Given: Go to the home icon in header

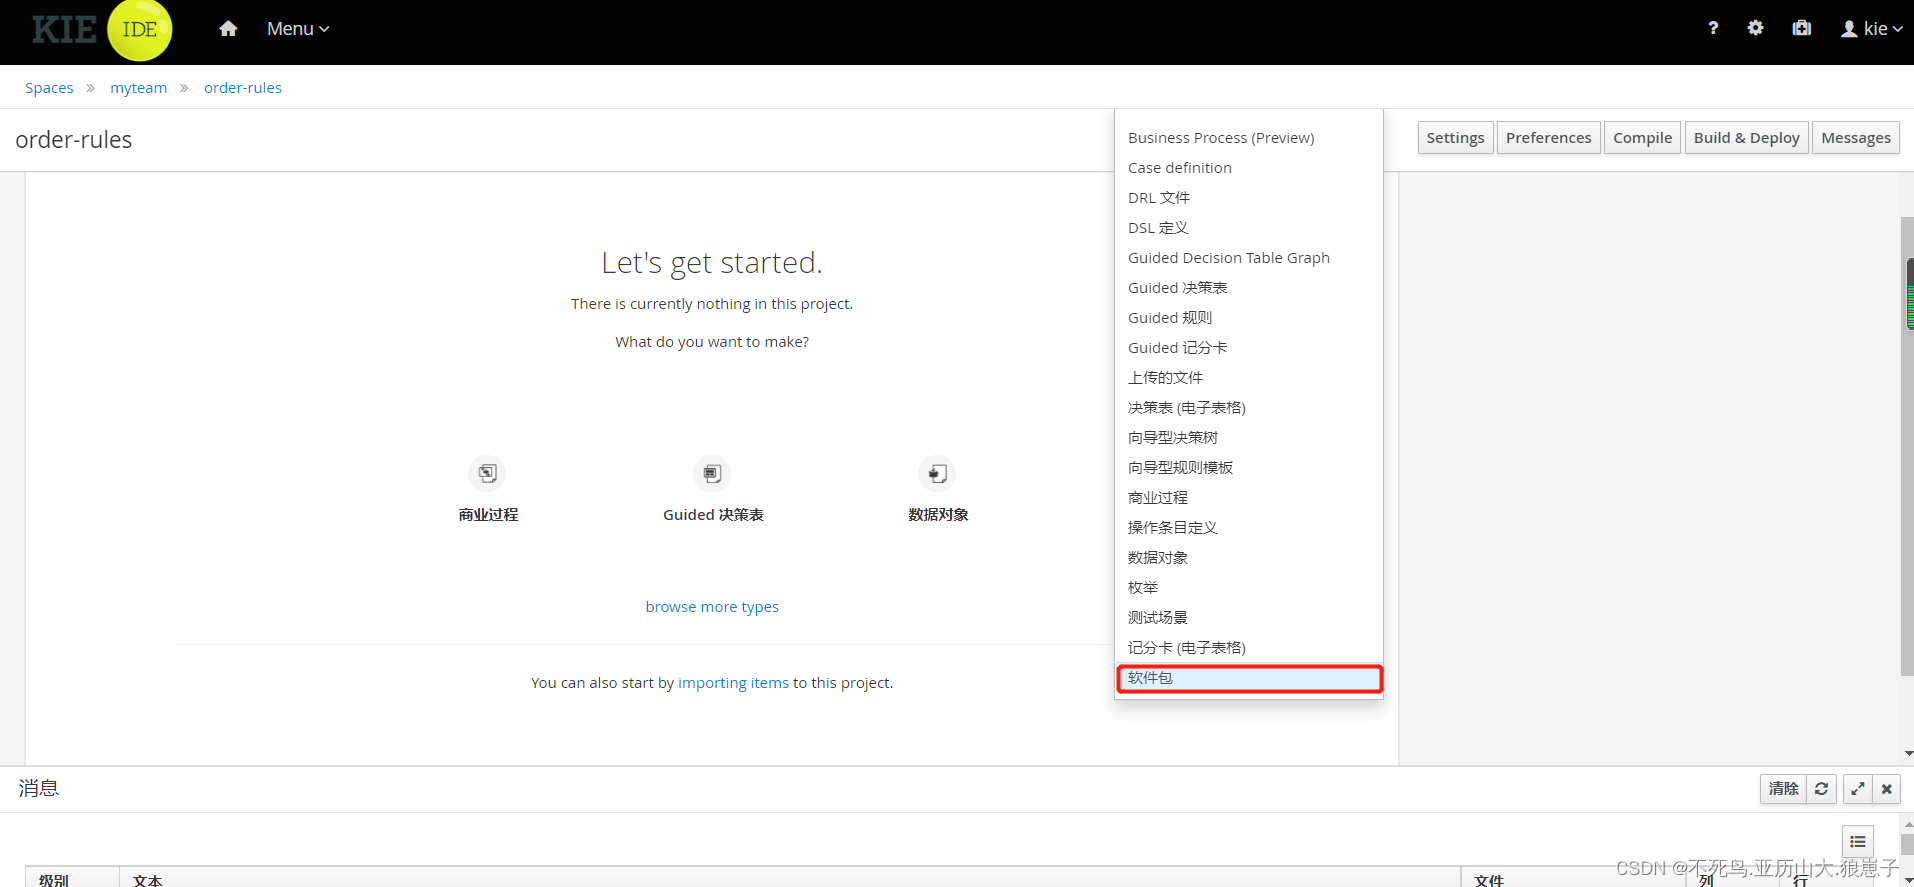Looking at the screenshot, I should 228,29.
